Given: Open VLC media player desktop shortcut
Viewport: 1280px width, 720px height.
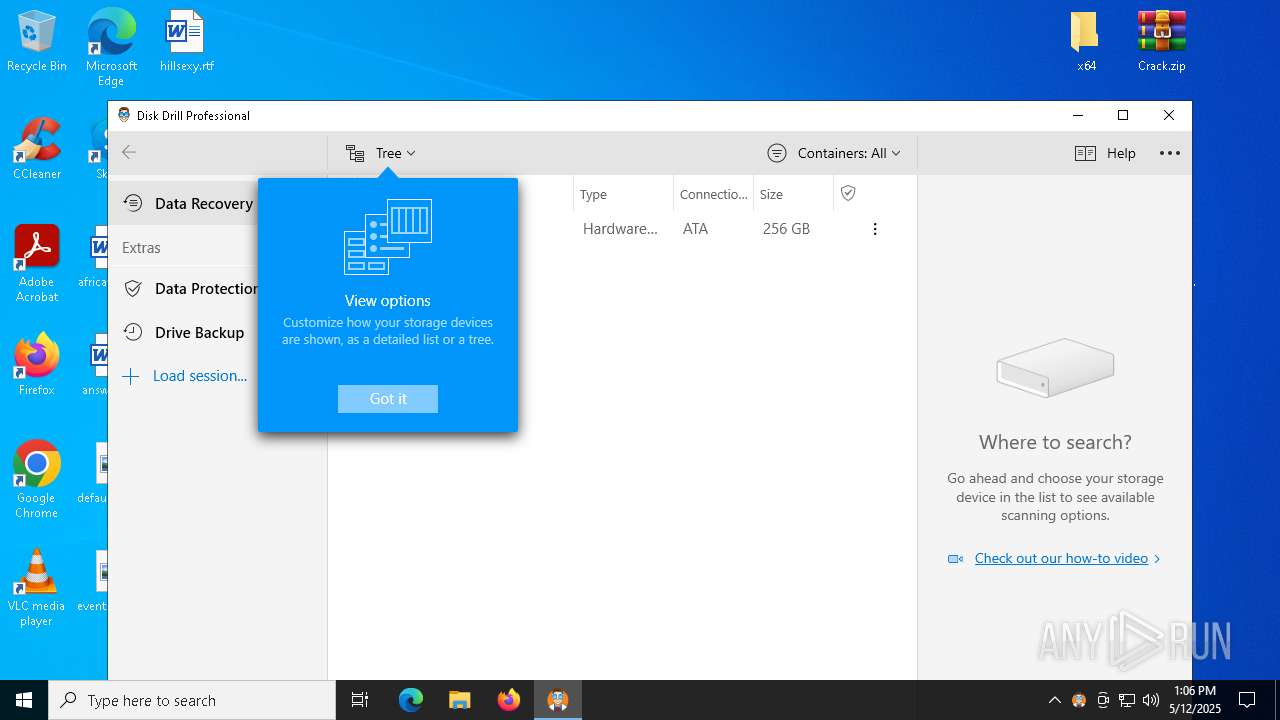Looking at the screenshot, I should [x=36, y=588].
